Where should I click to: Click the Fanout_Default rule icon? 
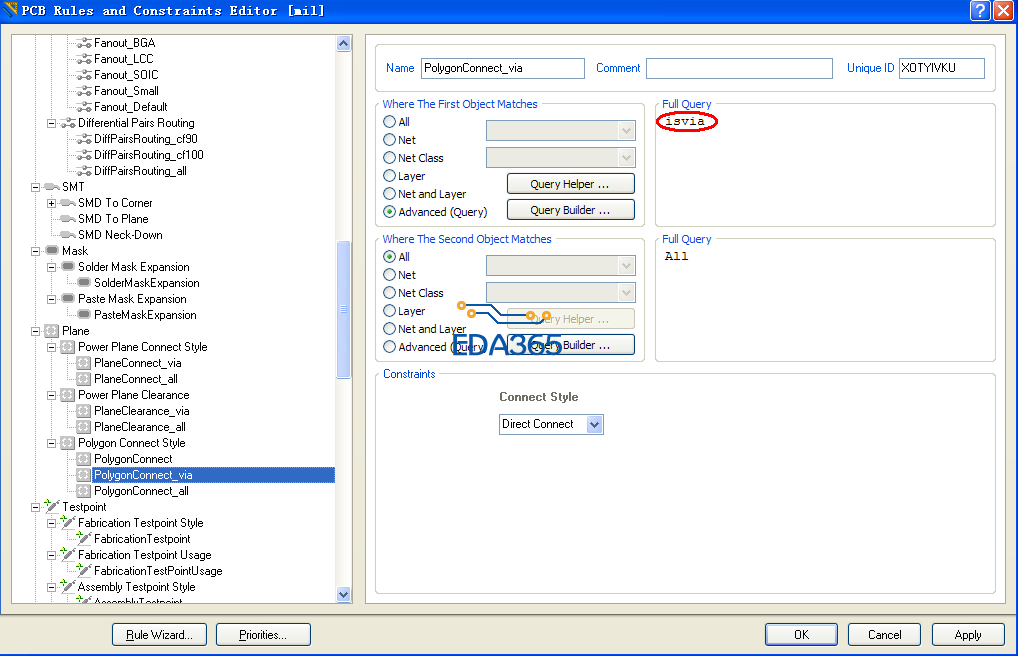point(84,107)
